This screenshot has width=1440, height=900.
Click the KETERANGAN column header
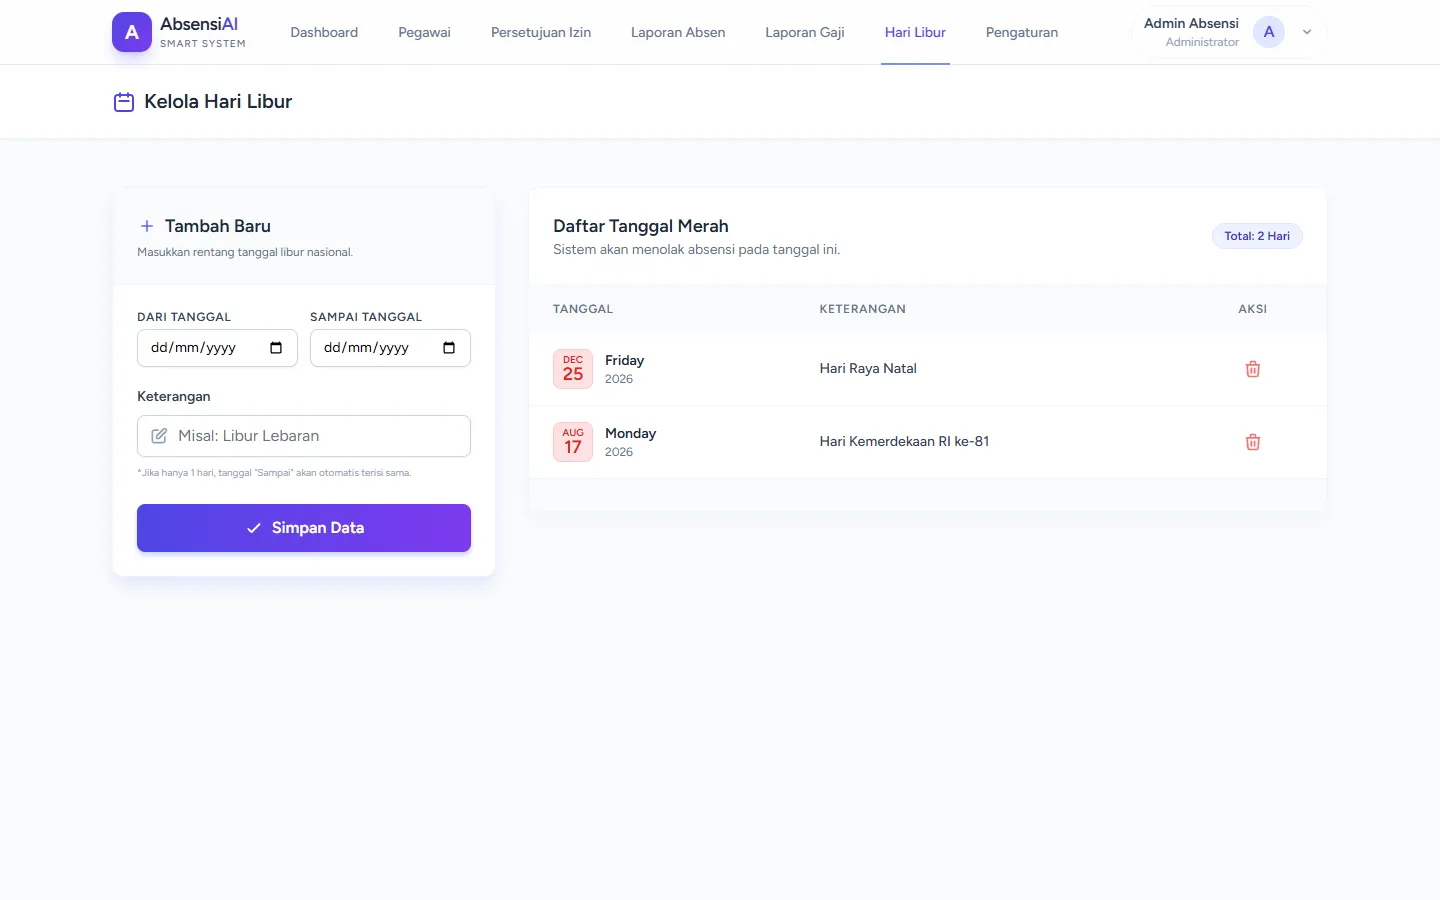(863, 309)
